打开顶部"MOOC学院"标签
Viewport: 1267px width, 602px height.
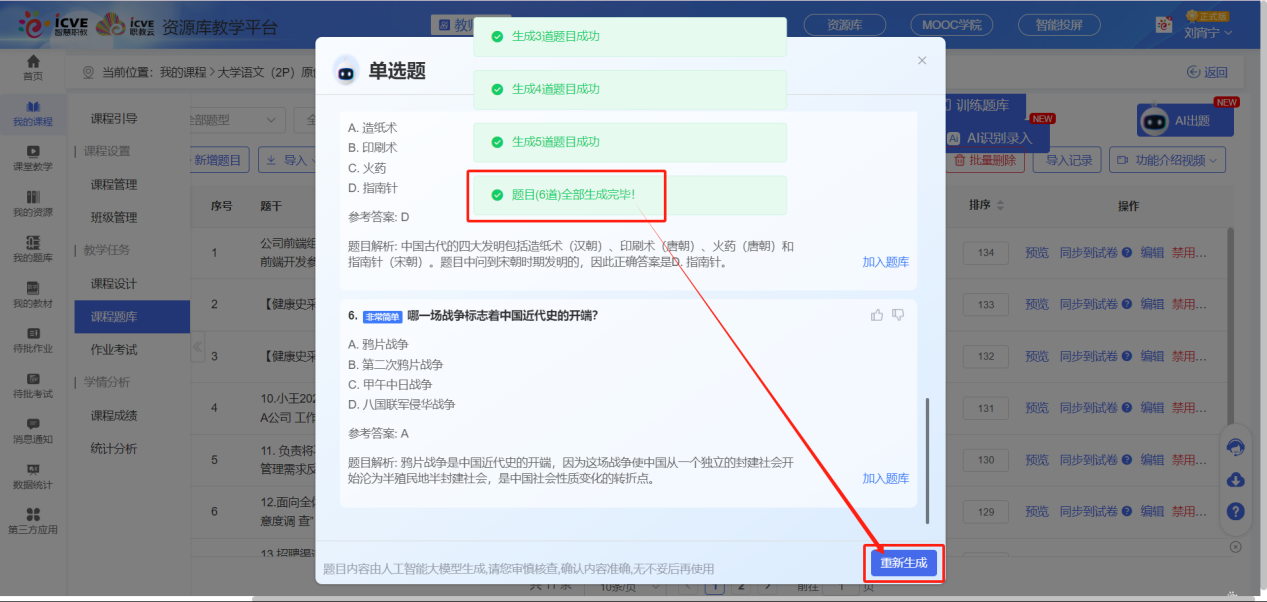(953, 25)
